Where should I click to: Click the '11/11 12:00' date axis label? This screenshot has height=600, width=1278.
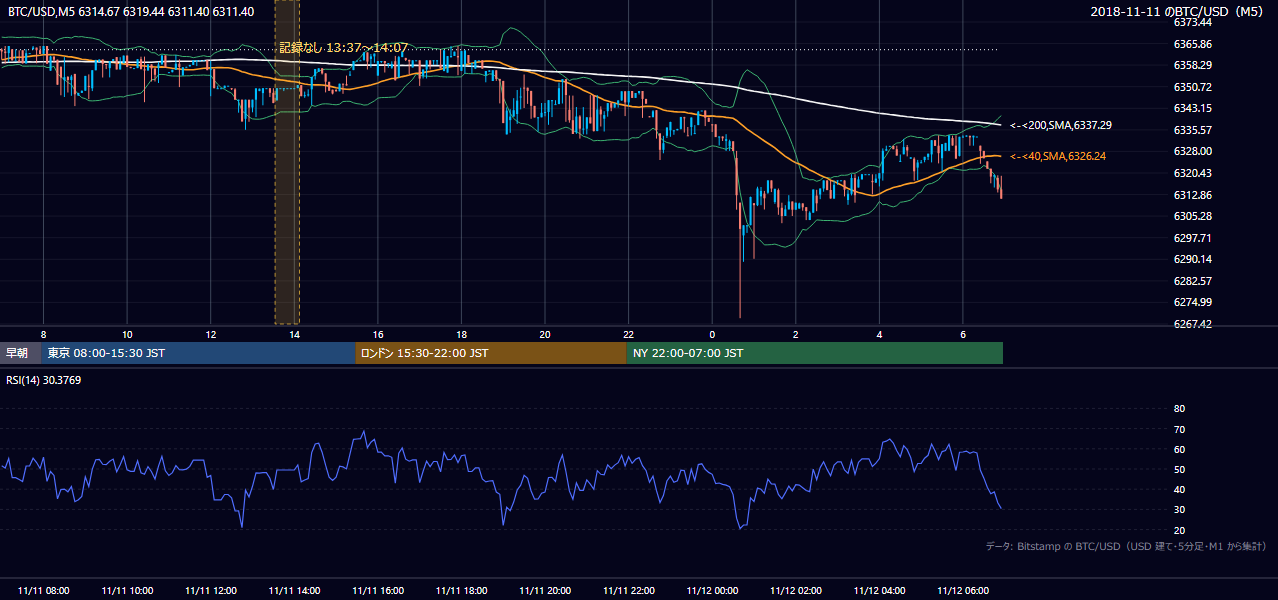tap(211, 591)
